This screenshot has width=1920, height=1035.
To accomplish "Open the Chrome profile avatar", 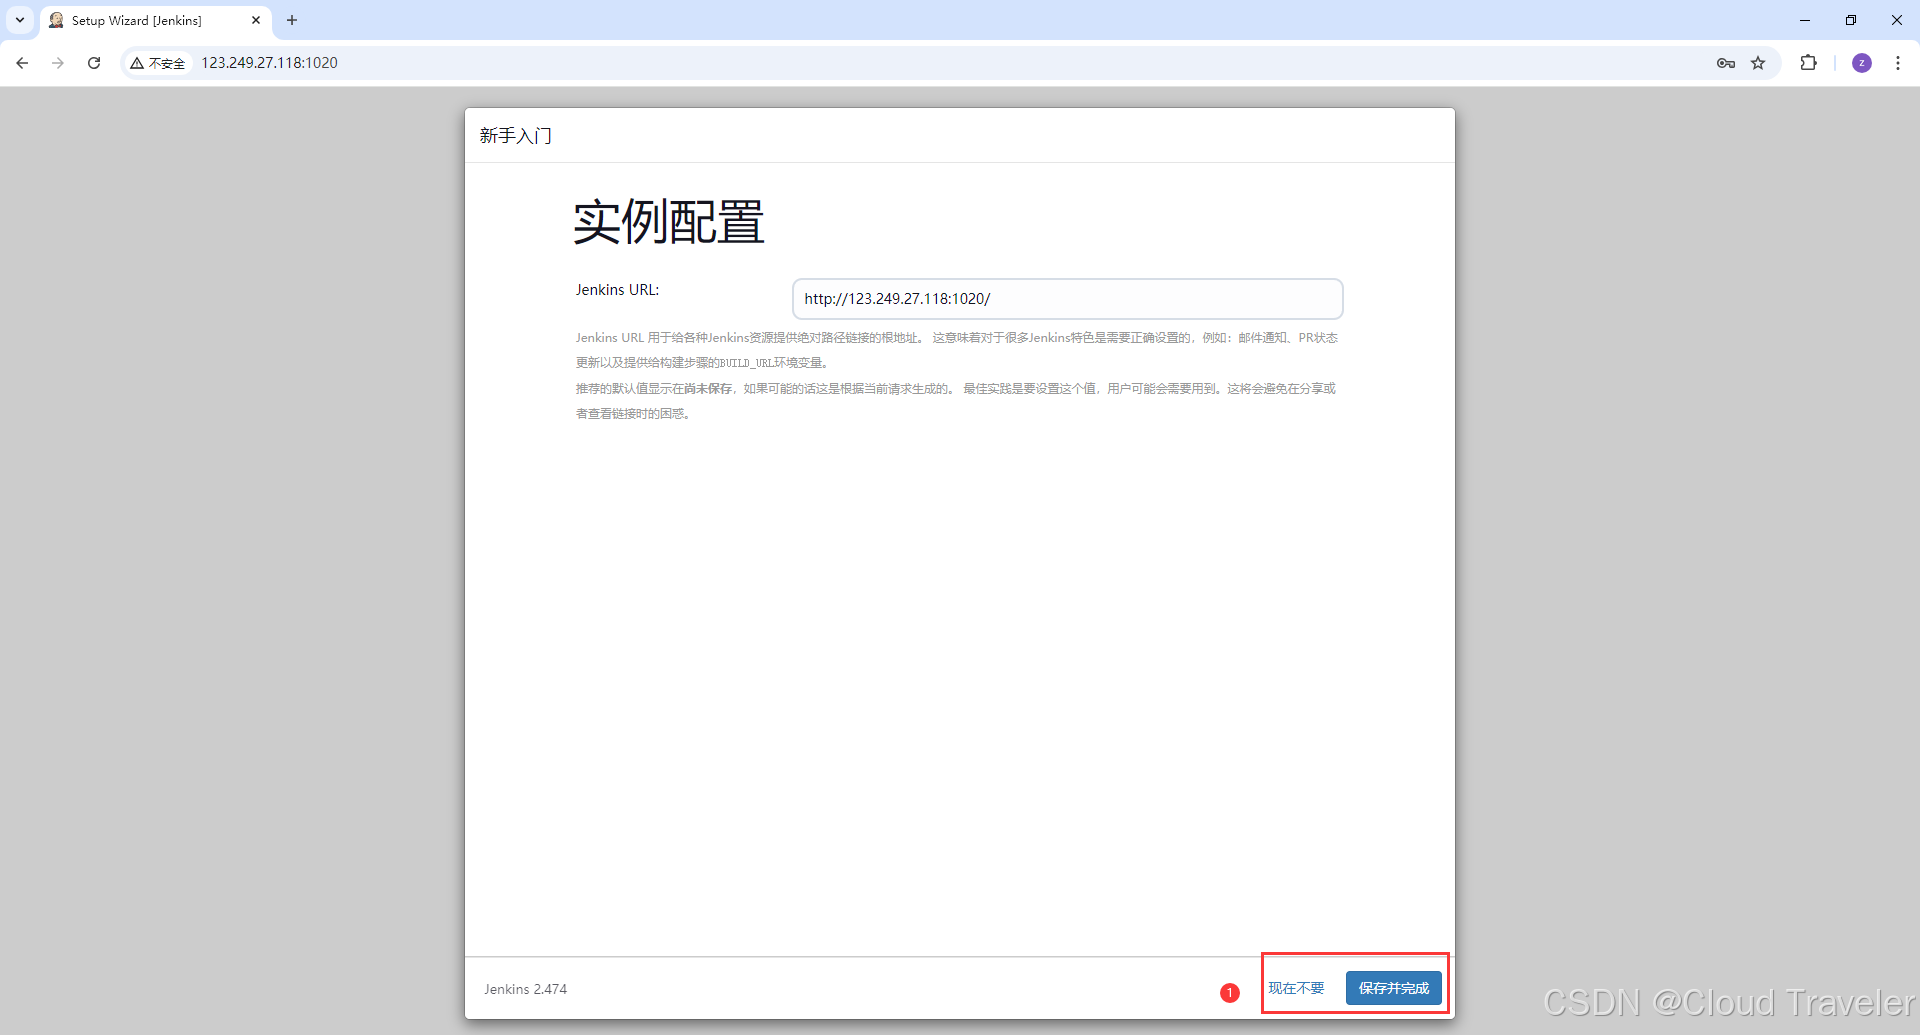I will pos(1862,63).
